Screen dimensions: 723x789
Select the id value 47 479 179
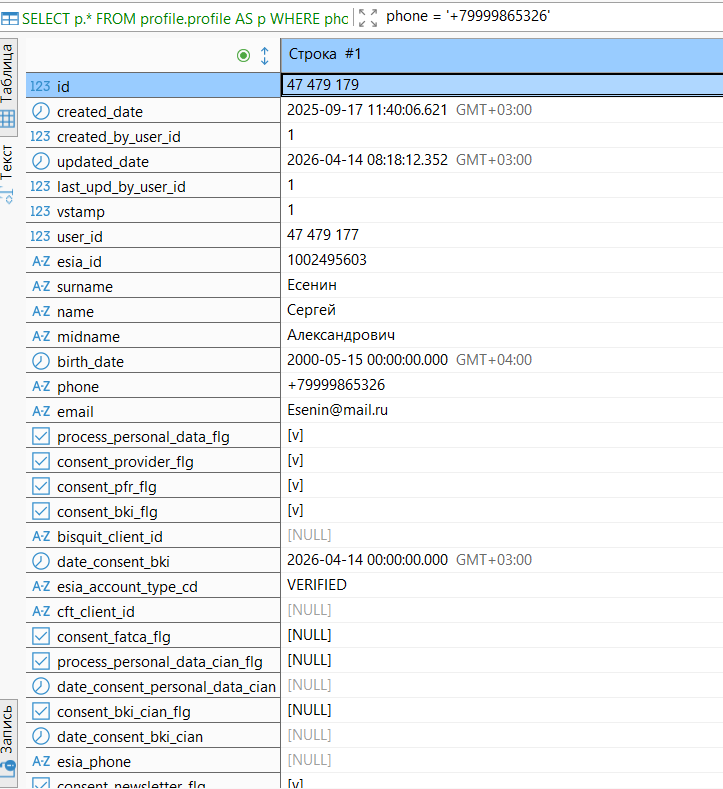323,85
